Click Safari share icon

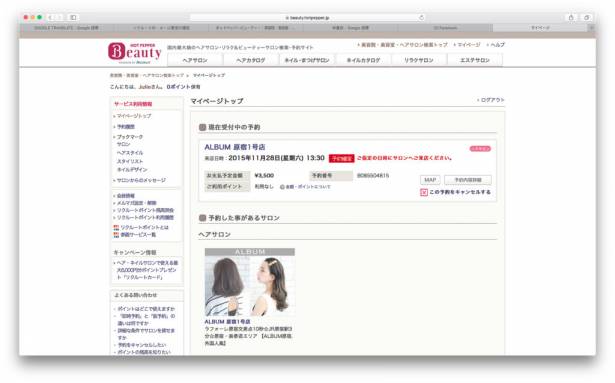571,17
